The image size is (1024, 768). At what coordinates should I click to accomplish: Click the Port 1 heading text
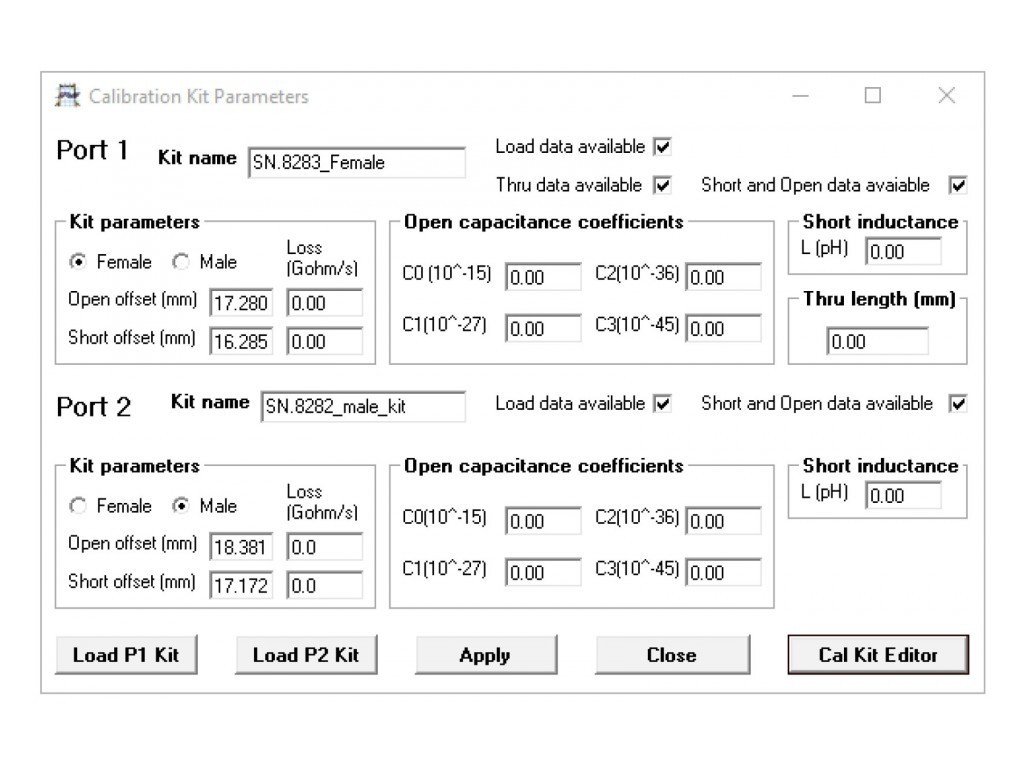coord(92,150)
